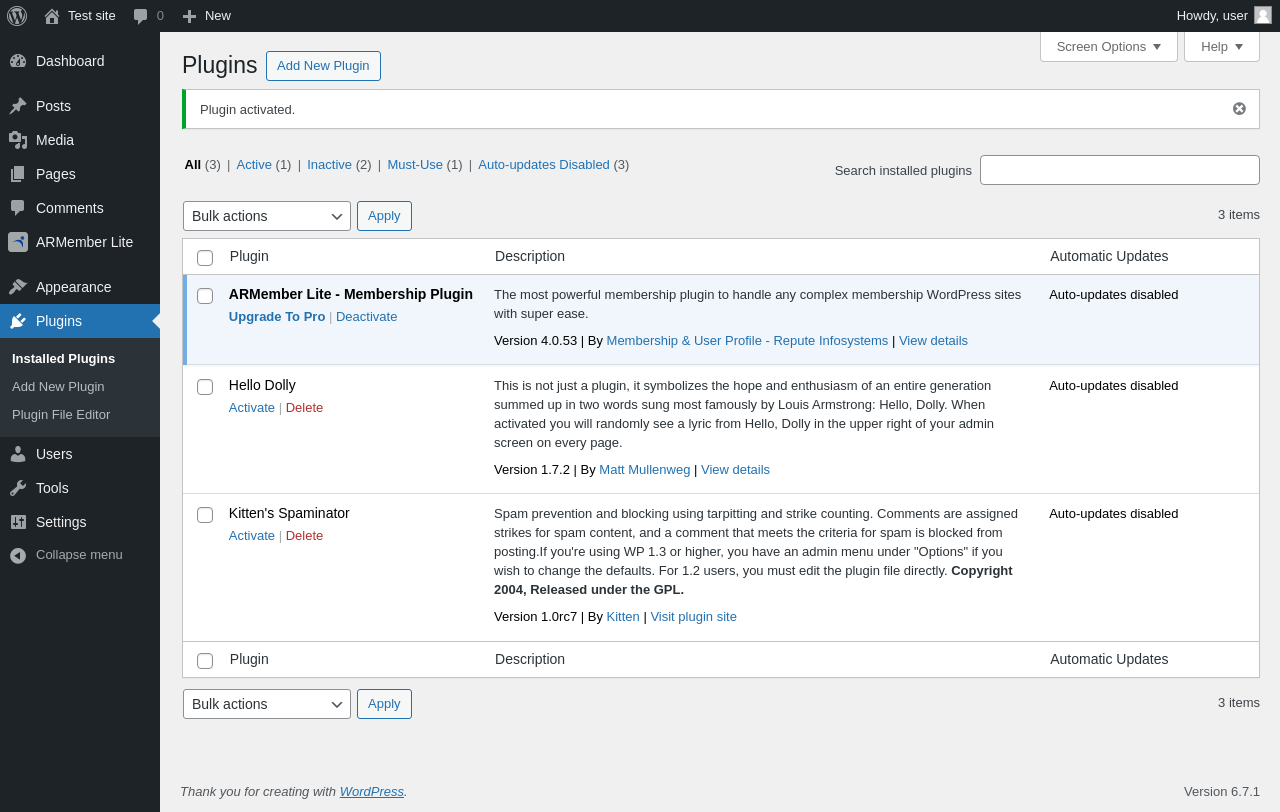Click Visit plugin site link

tap(693, 616)
